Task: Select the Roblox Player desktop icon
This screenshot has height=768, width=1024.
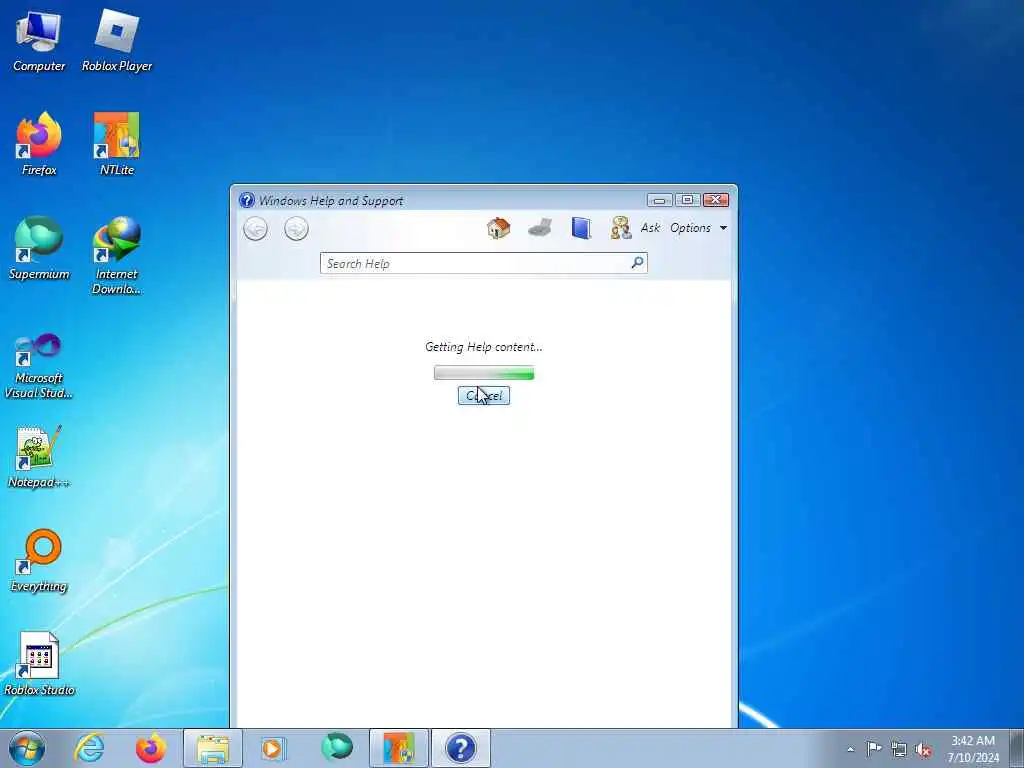Action: click(x=117, y=42)
